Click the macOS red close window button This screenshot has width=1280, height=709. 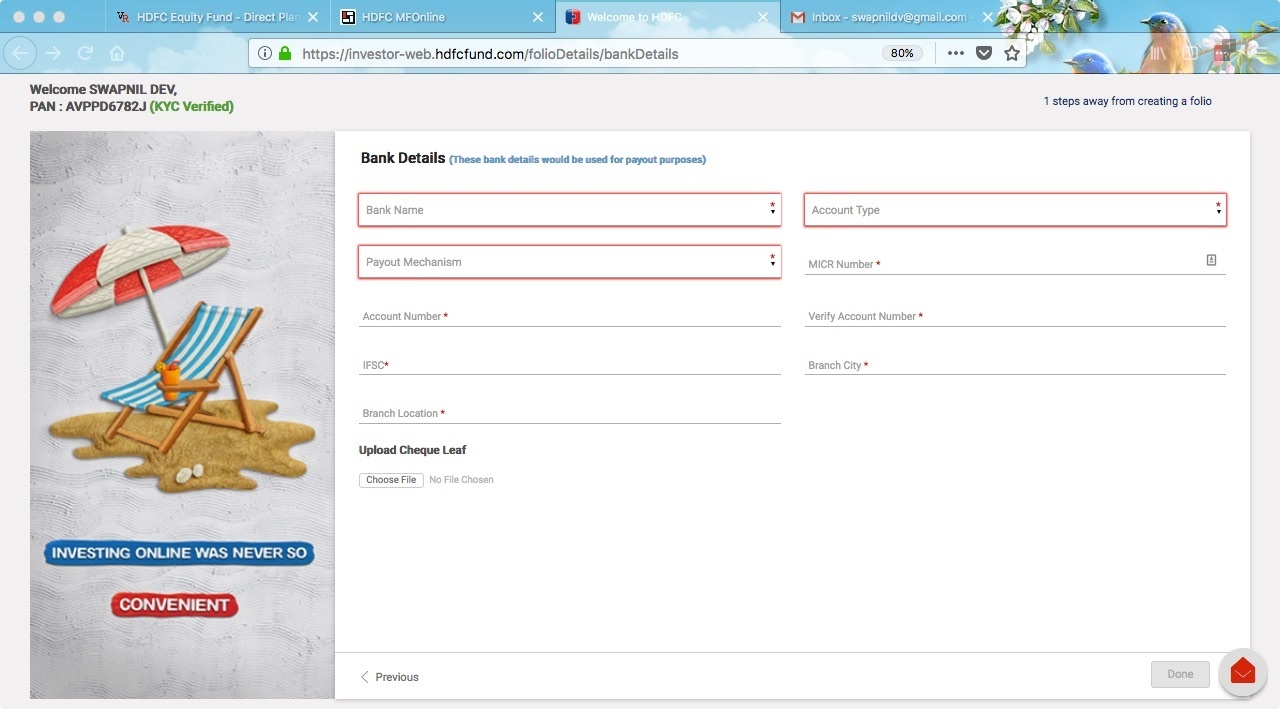(x=19, y=17)
